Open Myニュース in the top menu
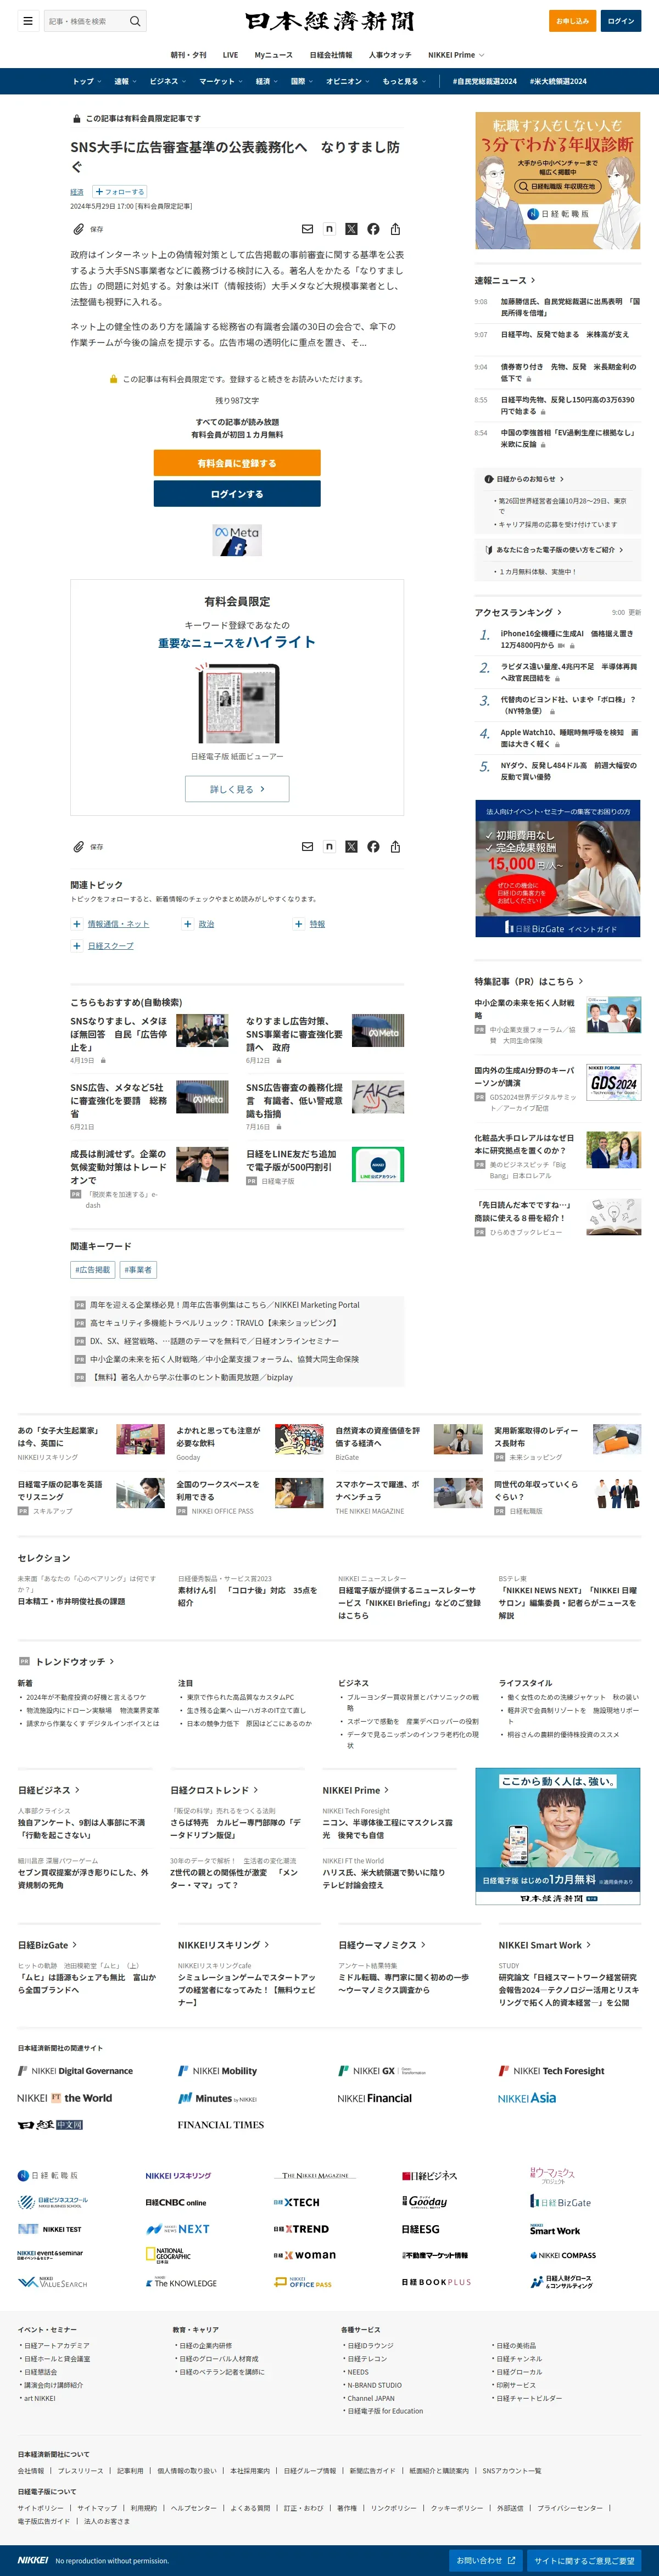This screenshot has height=2576, width=659. click(274, 55)
